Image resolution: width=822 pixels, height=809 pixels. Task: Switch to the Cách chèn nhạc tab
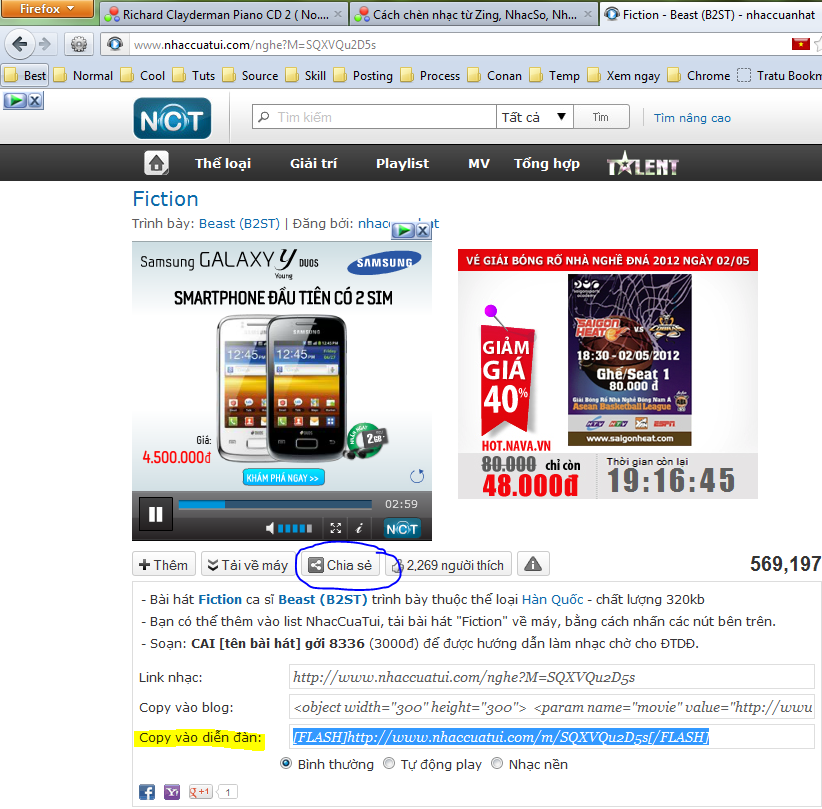(x=473, y=14)
